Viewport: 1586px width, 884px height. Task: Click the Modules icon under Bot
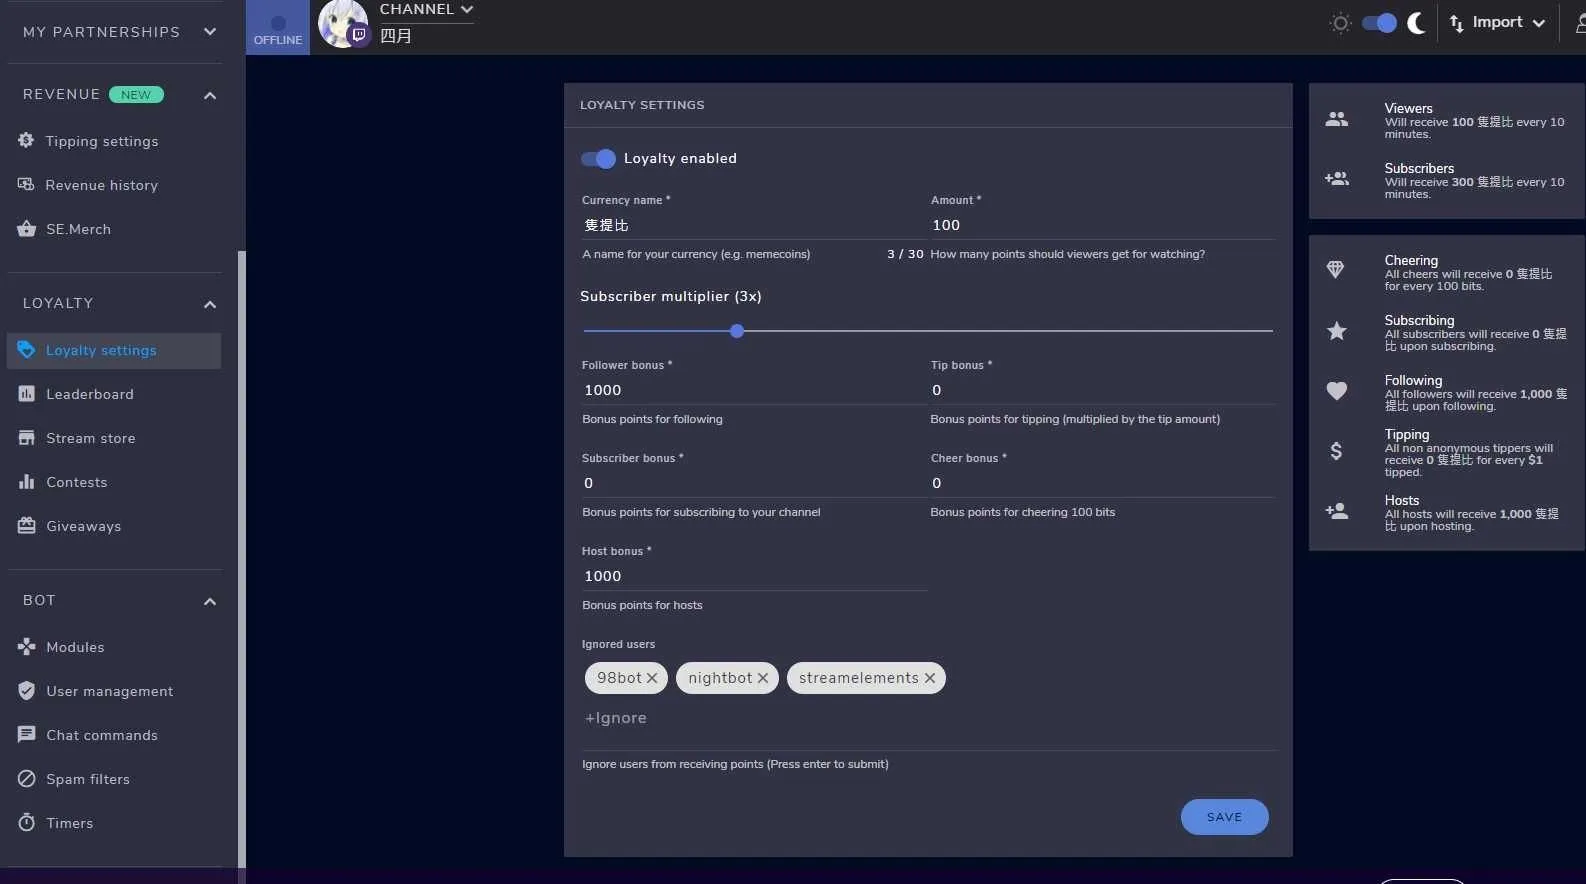pyautogui.click(x=26, y=647)
